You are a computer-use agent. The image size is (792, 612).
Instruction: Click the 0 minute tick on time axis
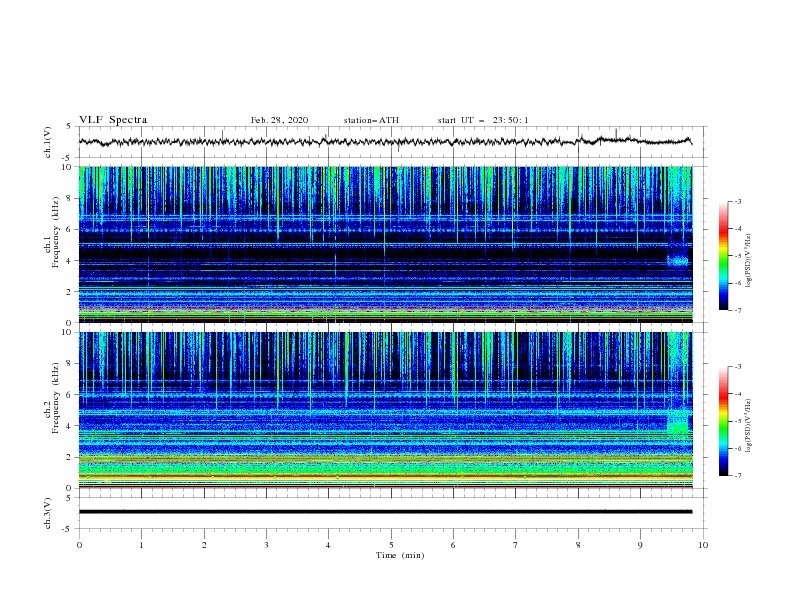tap(79, 545)
